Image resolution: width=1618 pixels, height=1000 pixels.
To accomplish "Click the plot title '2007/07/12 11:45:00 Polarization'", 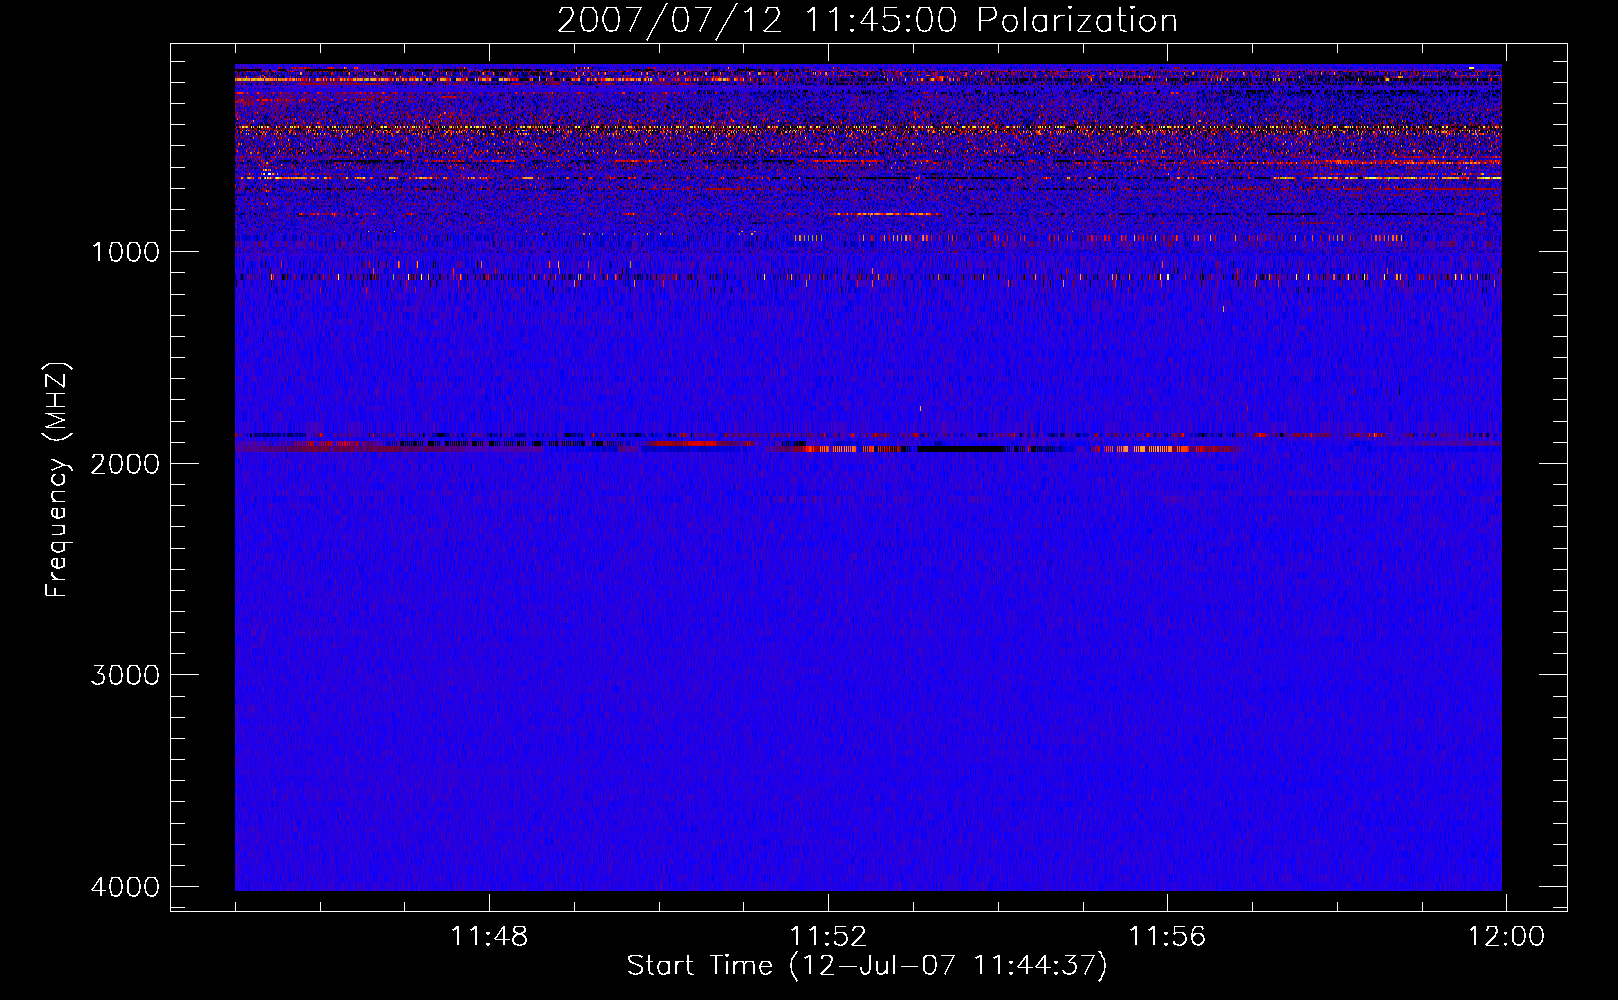I will (867, 21).
